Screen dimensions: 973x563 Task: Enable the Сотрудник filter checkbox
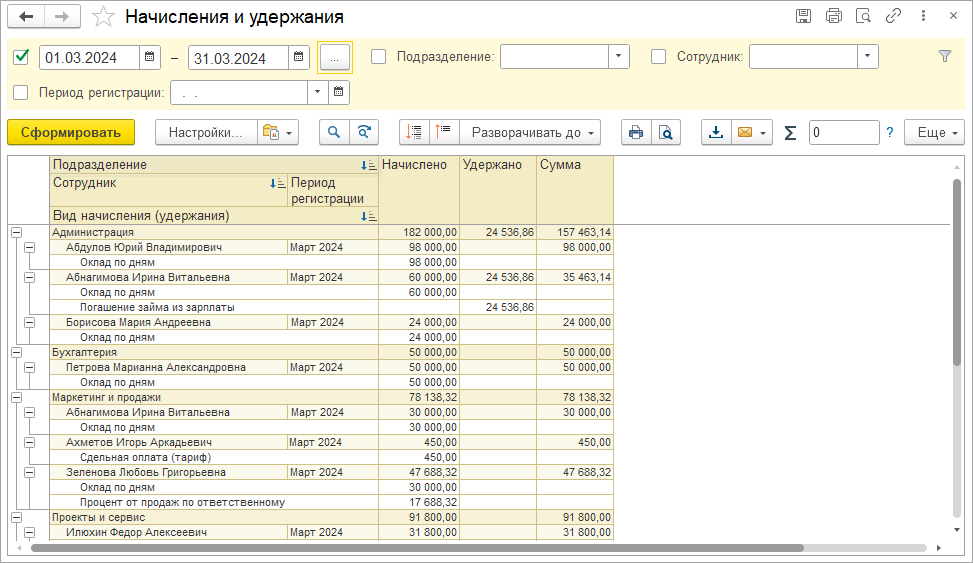click(658, 57)
